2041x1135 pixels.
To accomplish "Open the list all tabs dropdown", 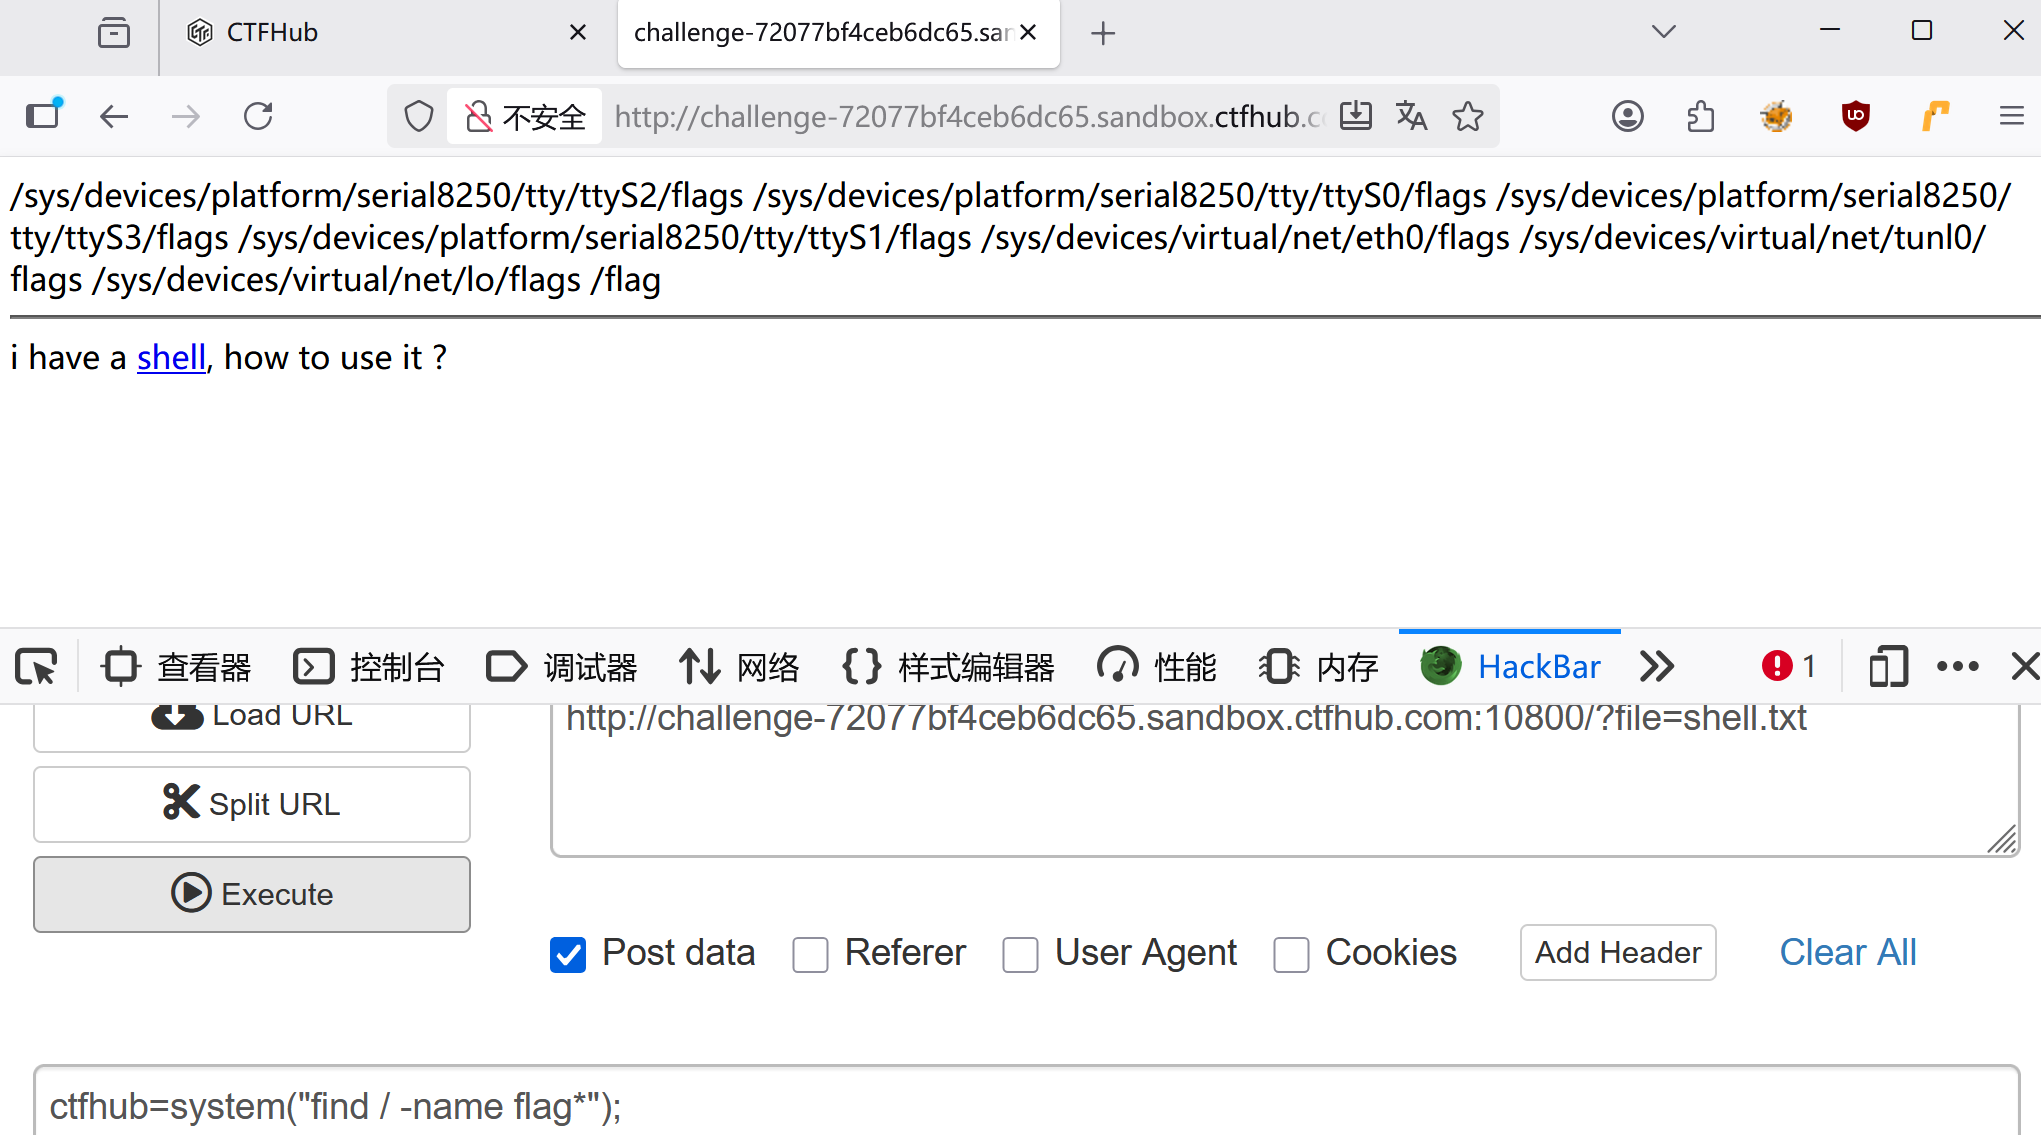I will (1663, 32).
